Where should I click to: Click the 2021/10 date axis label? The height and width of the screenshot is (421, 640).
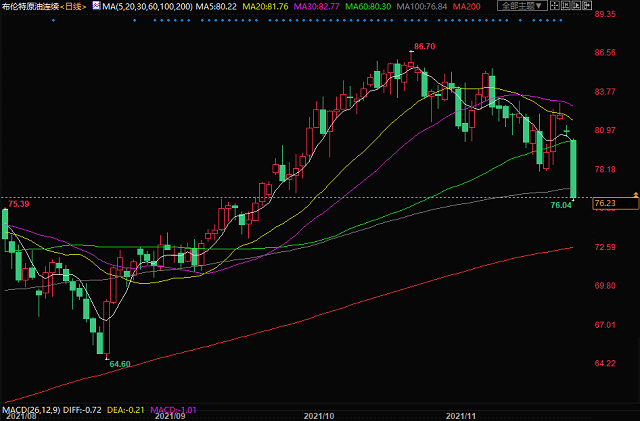[318, 414]
